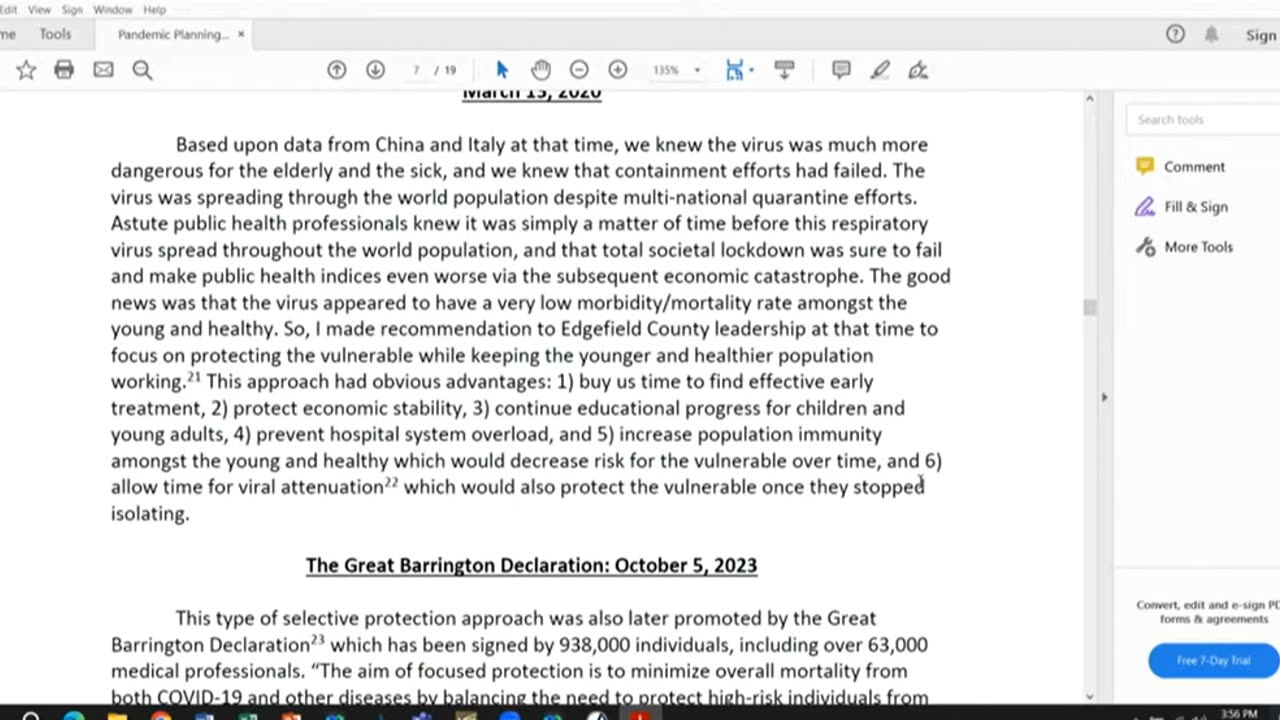Viewport: 1280px width, 720px height.
Task: Open notifications bell icon
Action: [1211, 34]
